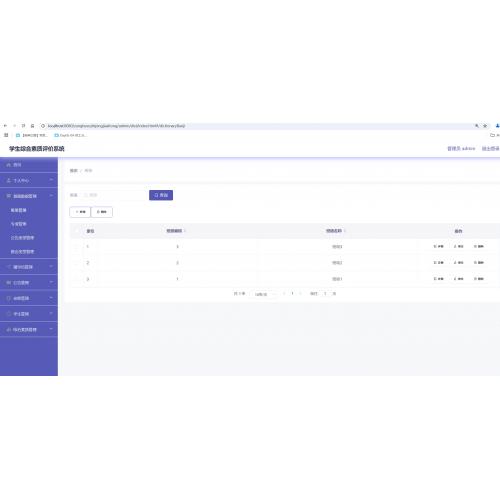Click the 退出登录 logout link

click(490, 148)
